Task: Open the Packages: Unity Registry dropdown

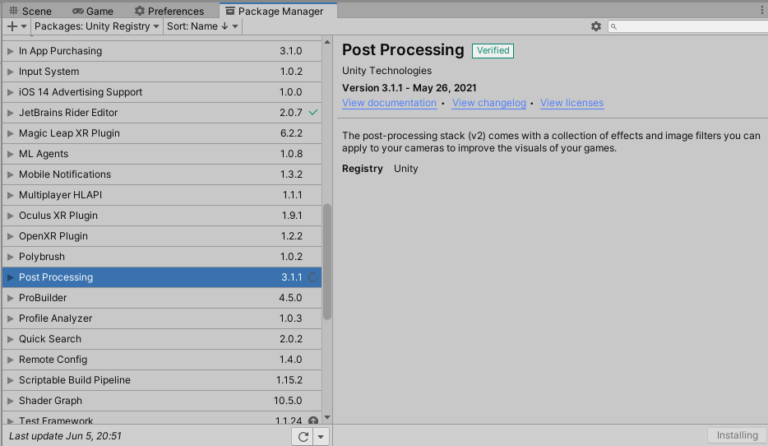Action: pyautogui.click(x=97, y=27)
